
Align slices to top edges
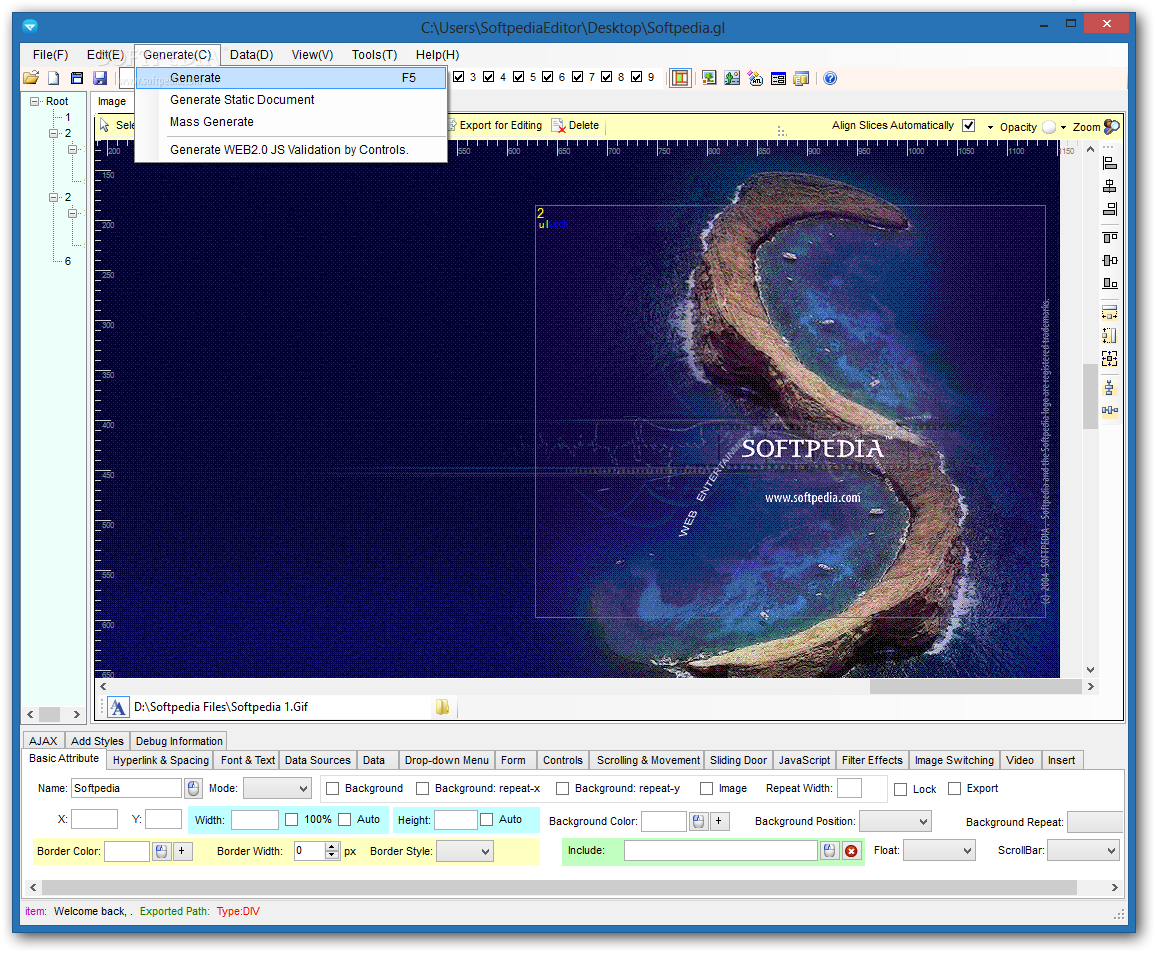[1110, 237]
